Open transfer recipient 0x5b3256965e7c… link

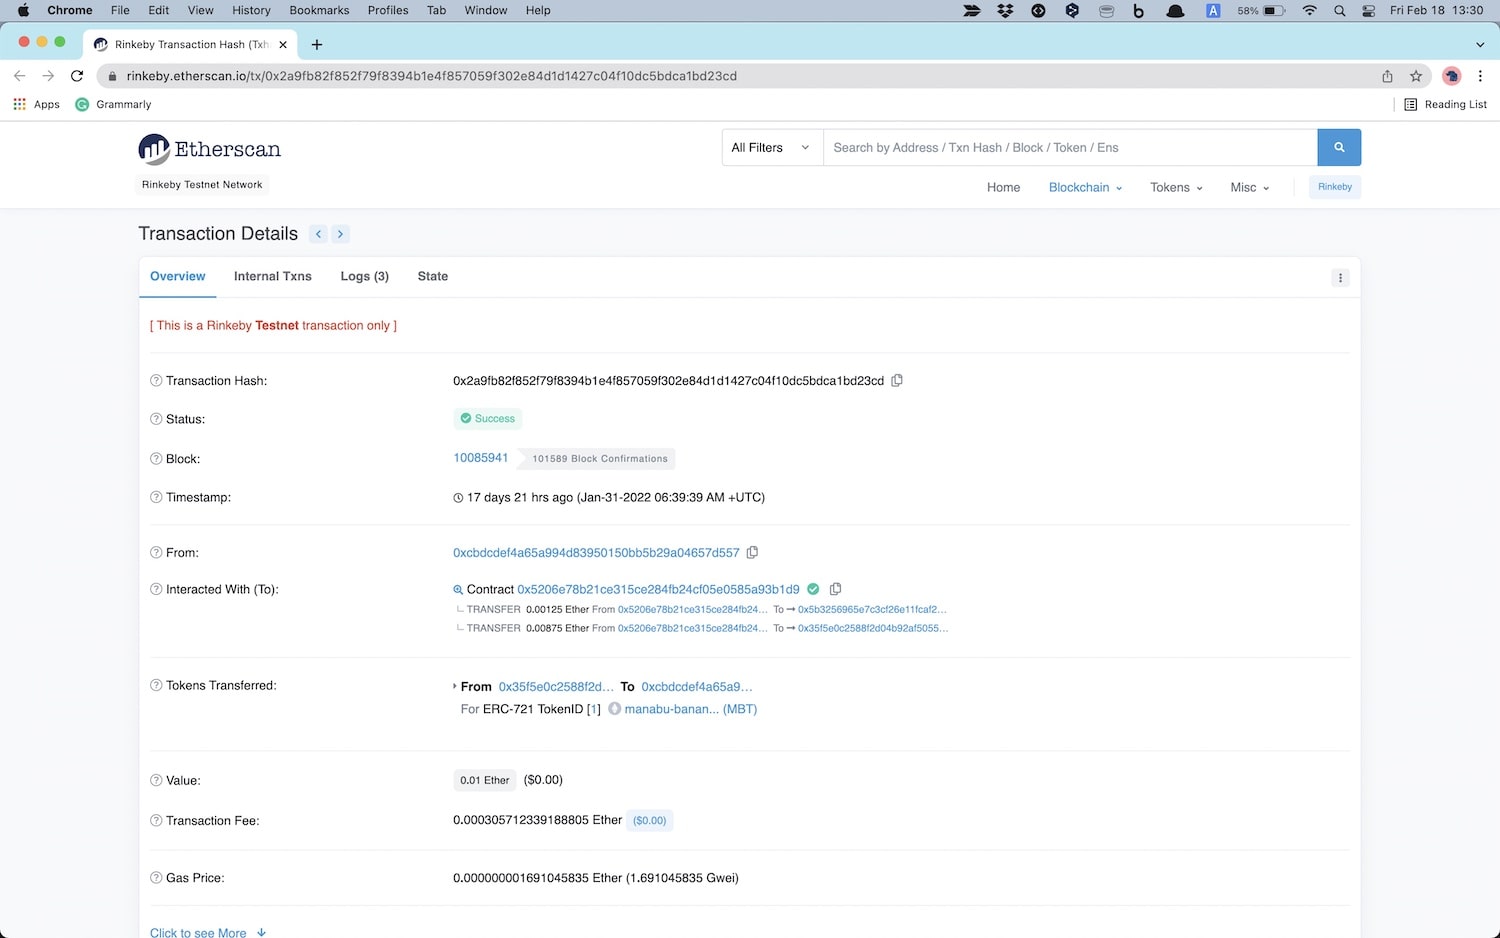point(872,609)
